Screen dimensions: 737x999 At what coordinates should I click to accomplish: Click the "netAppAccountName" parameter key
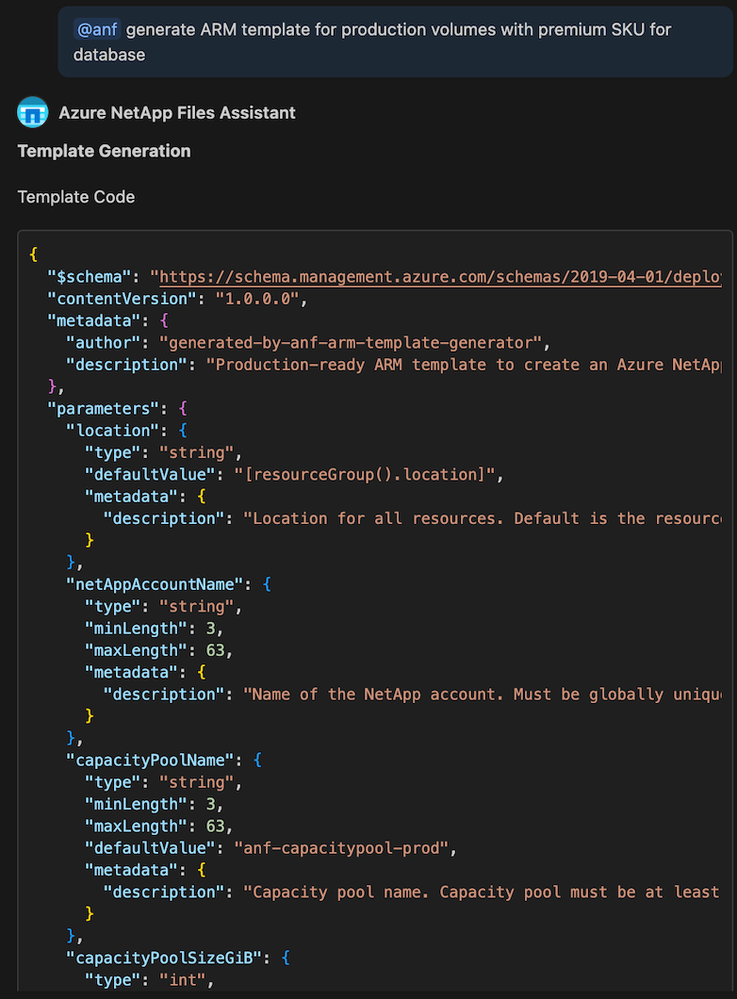154,585
